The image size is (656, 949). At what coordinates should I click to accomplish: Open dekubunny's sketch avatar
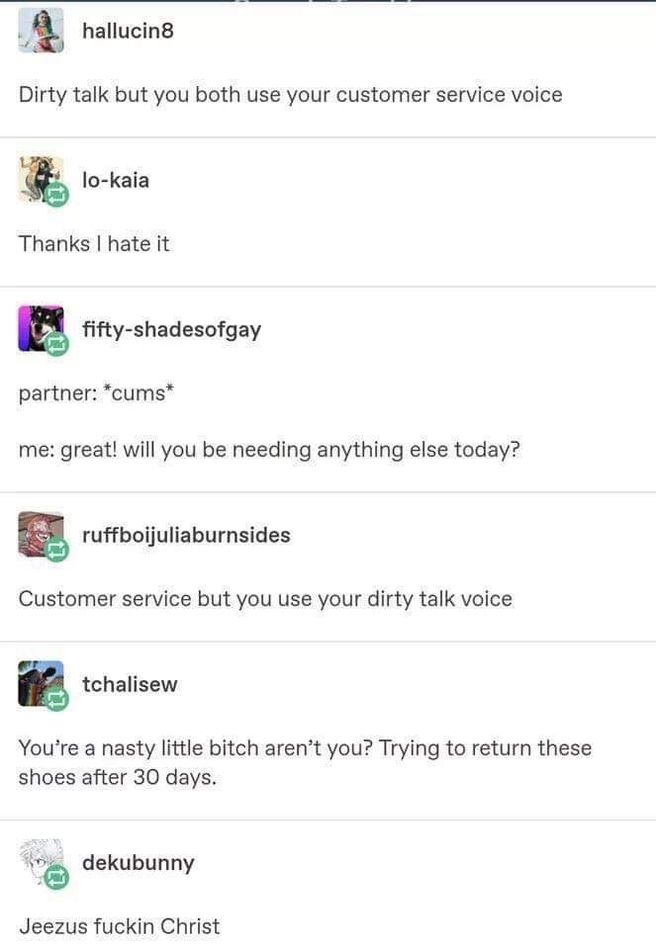(41, 862)
